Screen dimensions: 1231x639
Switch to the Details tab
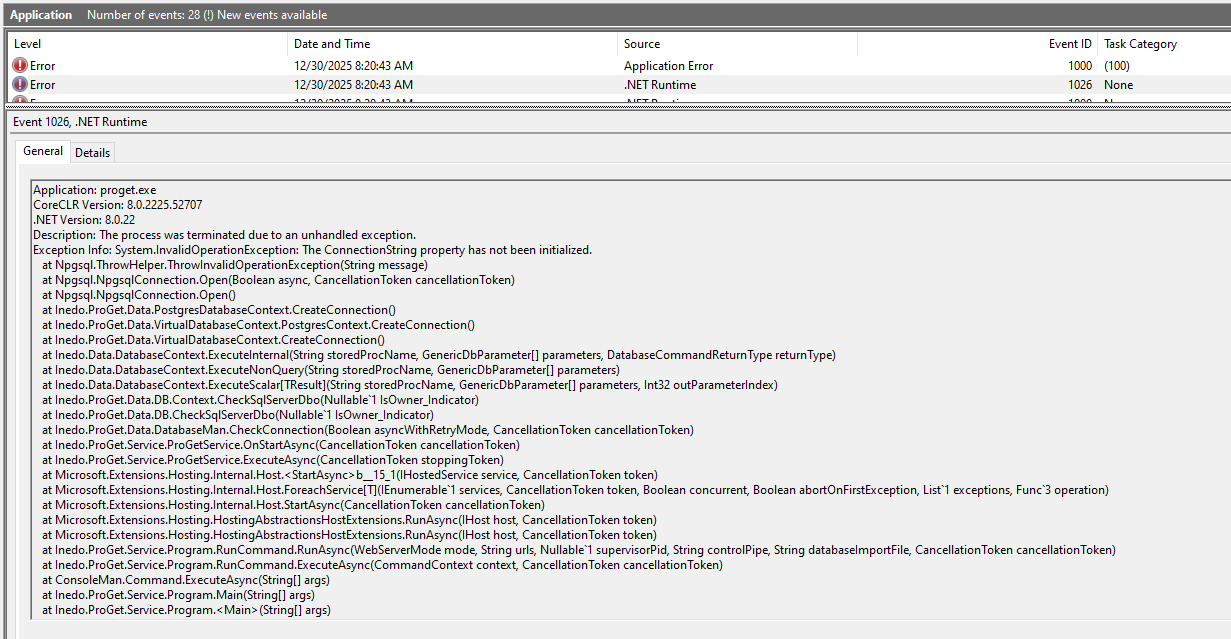tap(93, 152)
